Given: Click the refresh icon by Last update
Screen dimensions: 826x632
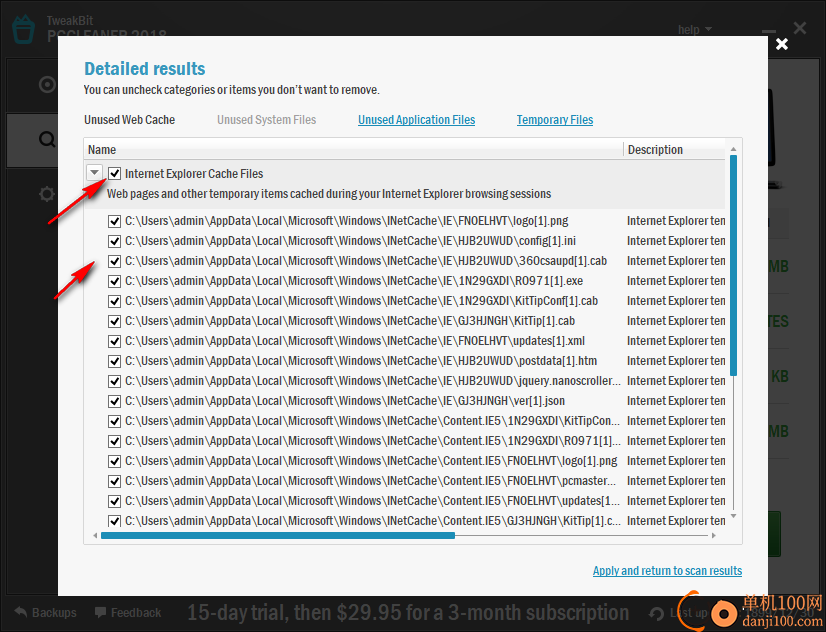Looking at the screenshot, I should click(656, 614).
